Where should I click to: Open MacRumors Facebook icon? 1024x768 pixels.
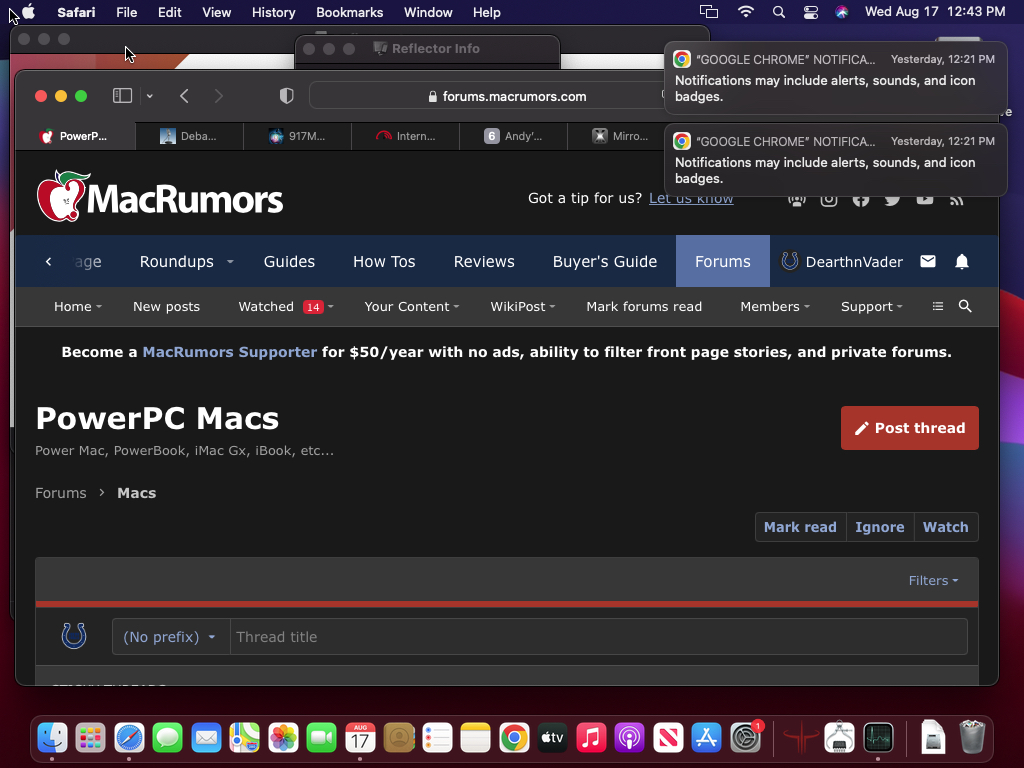click(861, 199)
